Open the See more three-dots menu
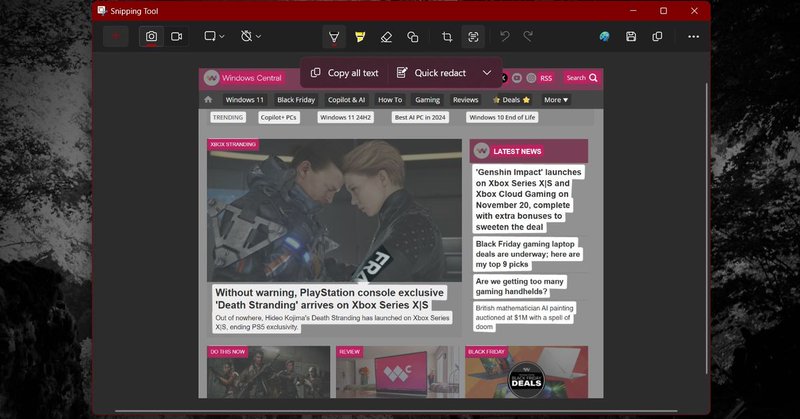 [x=693, y=36]
